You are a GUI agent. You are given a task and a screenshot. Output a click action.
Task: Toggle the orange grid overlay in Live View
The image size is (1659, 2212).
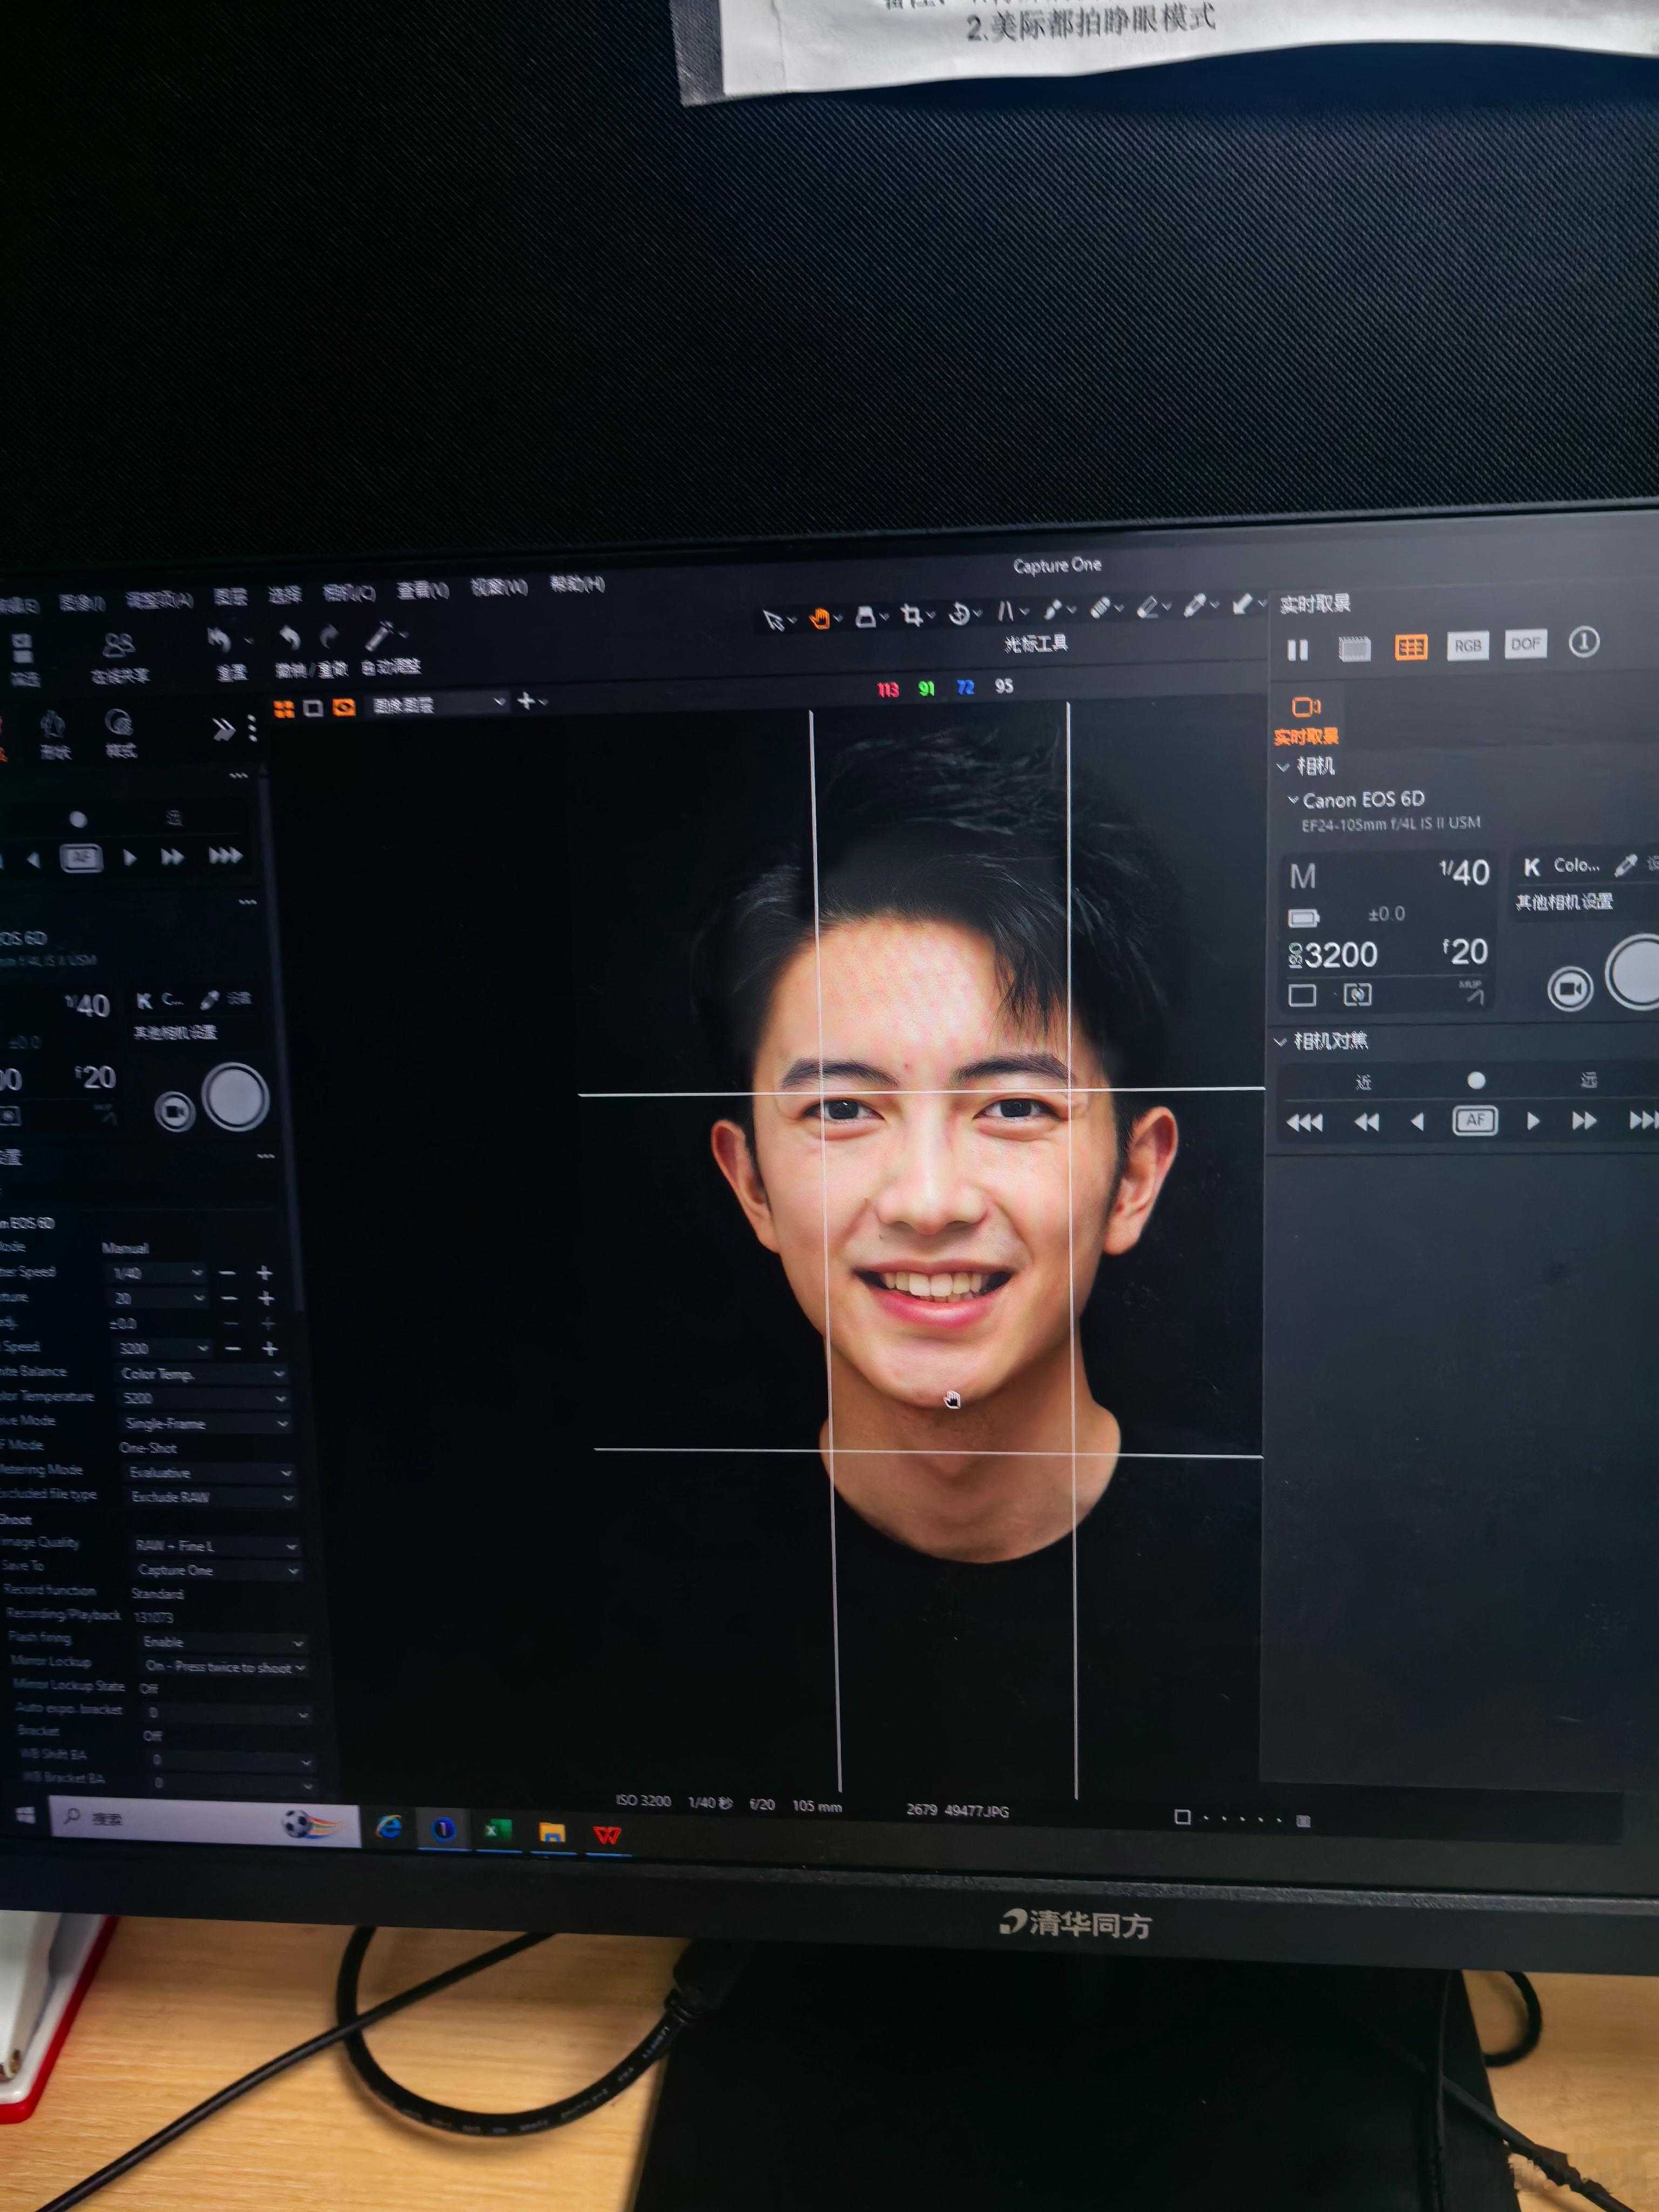point(1411,647)
